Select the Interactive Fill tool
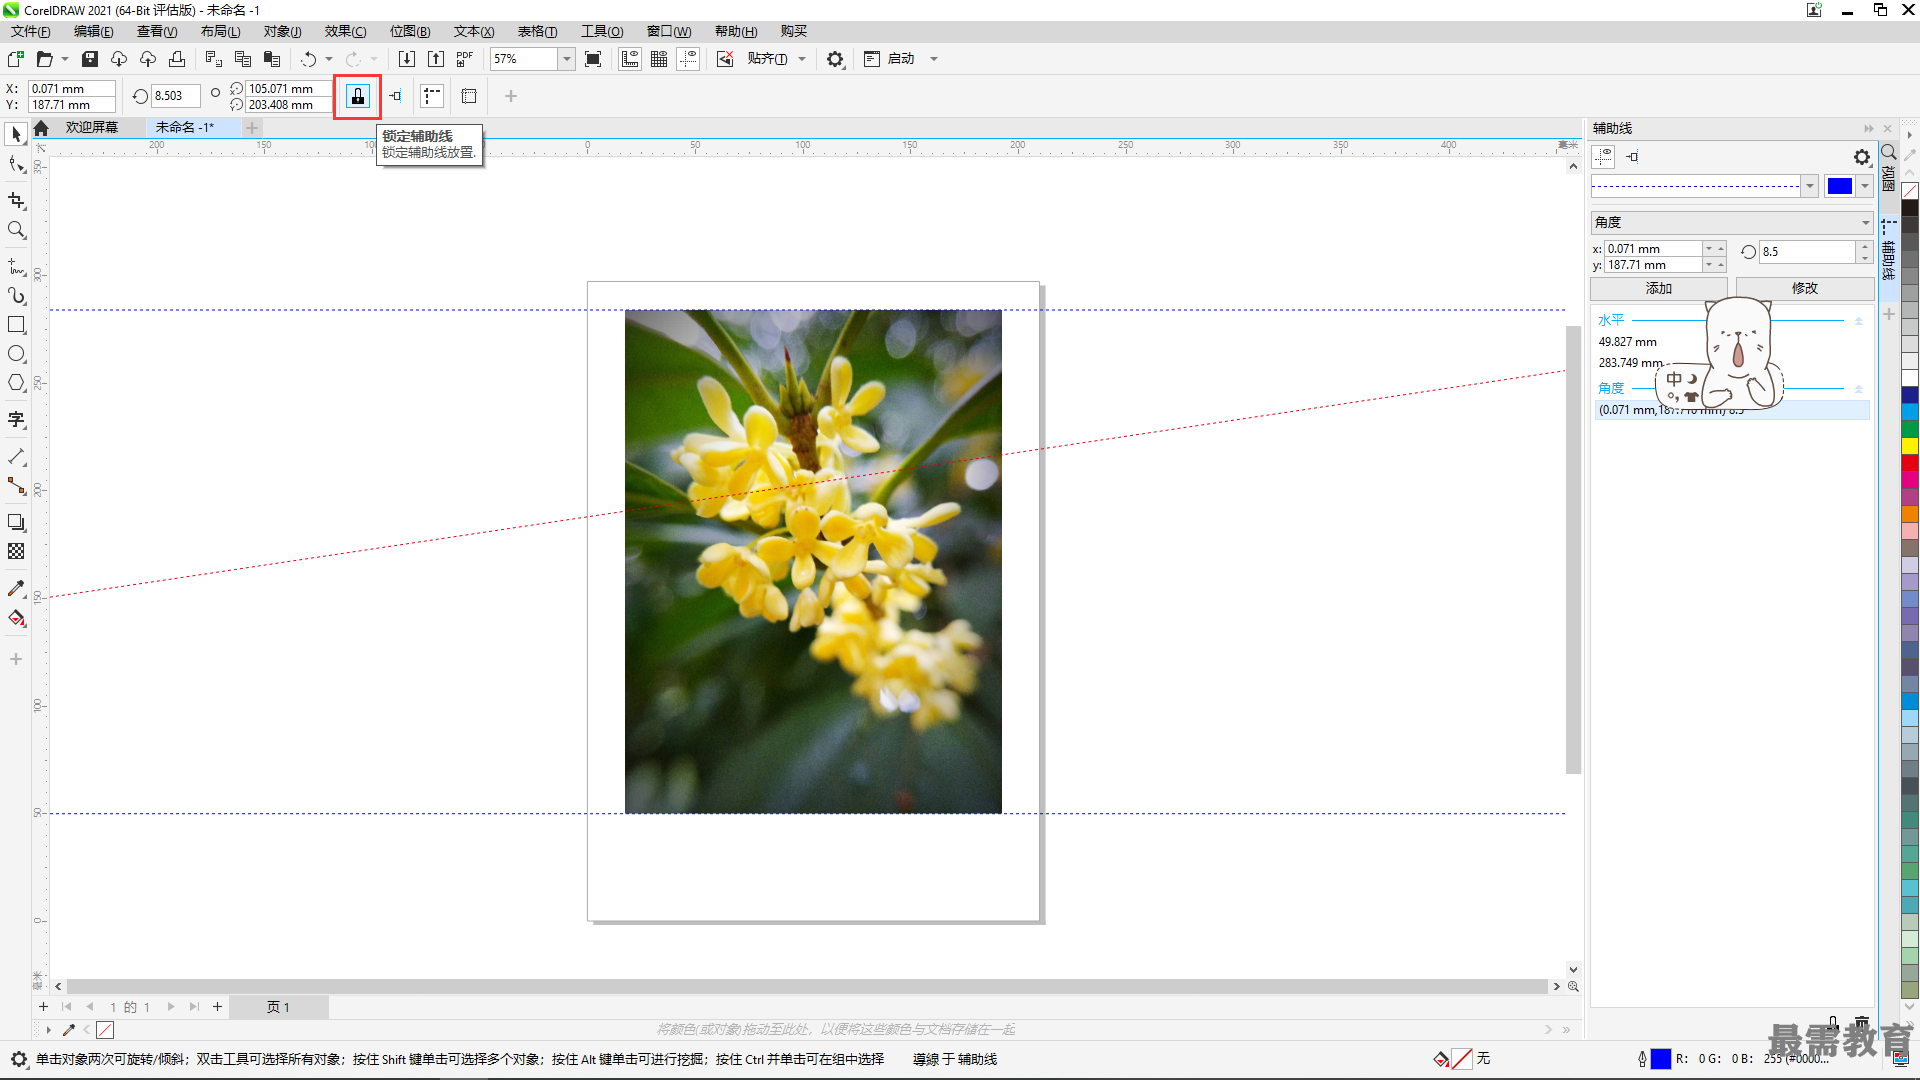This screenshot has height=1080, width=1920. (x=16, y=618)
